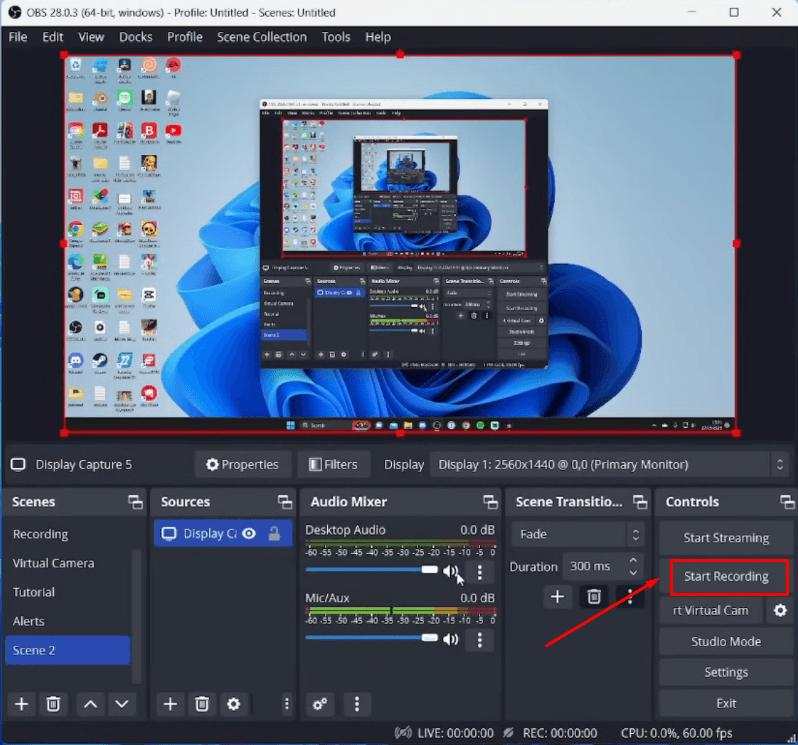Select the Virtual Camera scene
The image size is (798, 745).
point(67,563)
